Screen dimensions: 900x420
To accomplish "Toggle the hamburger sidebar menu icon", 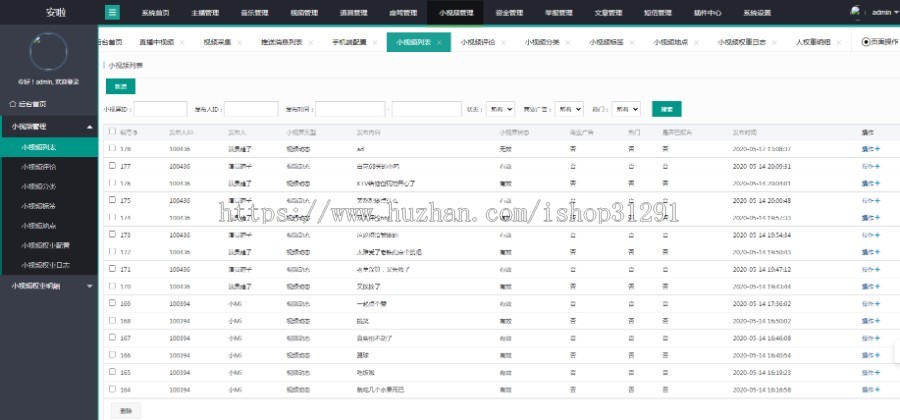I will pos(112,12).
